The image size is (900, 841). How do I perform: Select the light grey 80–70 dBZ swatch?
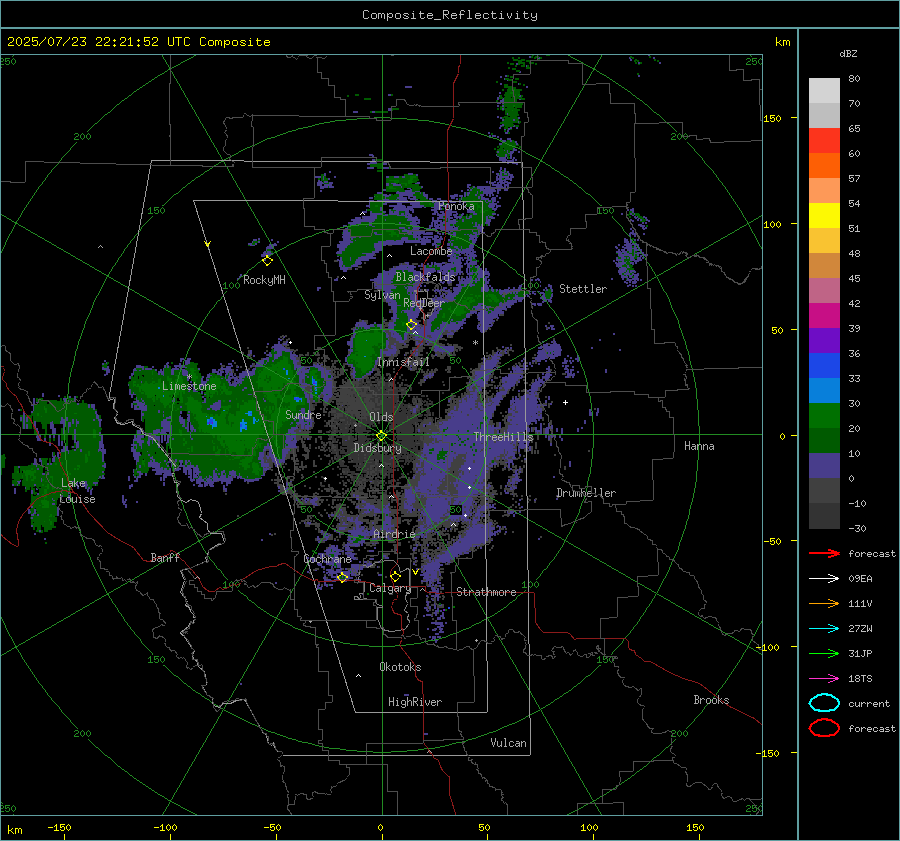click(824, 91)
